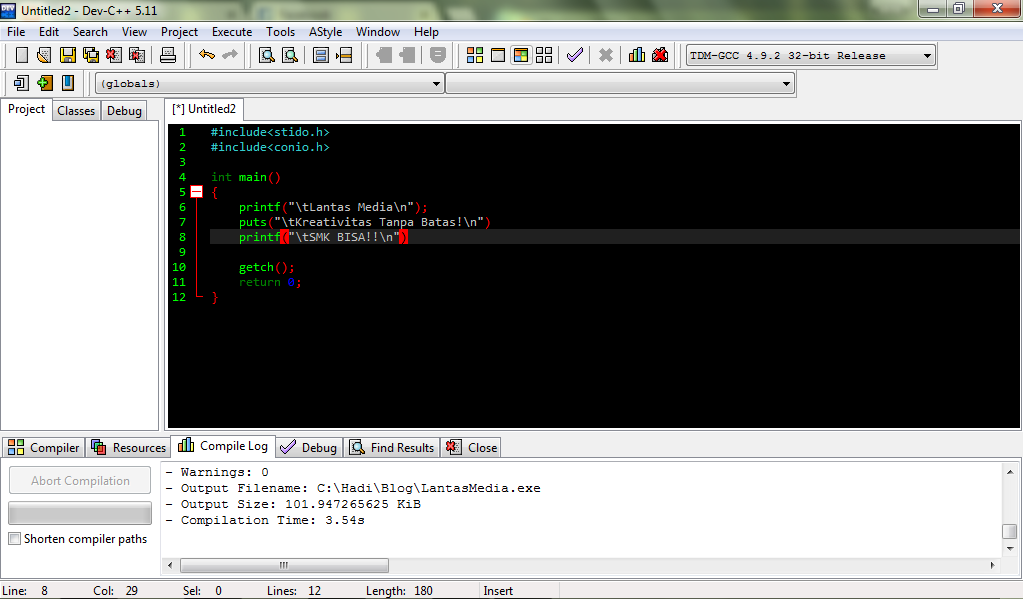Viewport: 1023px width, 599px height.
Task: Enable the Shorten compiler paths checkbox
Action: coord(15,538)
